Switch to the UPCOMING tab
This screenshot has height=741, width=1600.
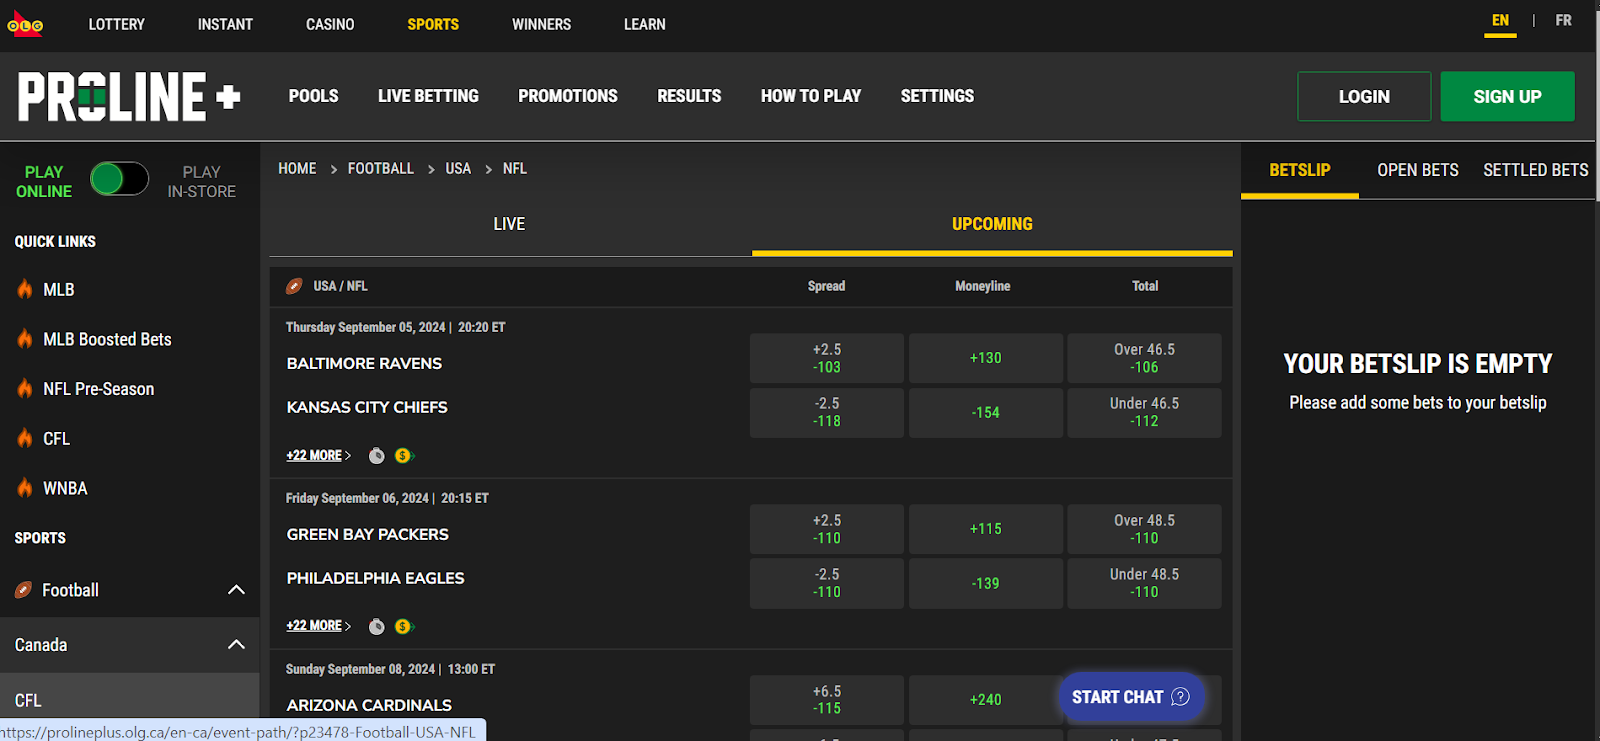coord(992,225)
